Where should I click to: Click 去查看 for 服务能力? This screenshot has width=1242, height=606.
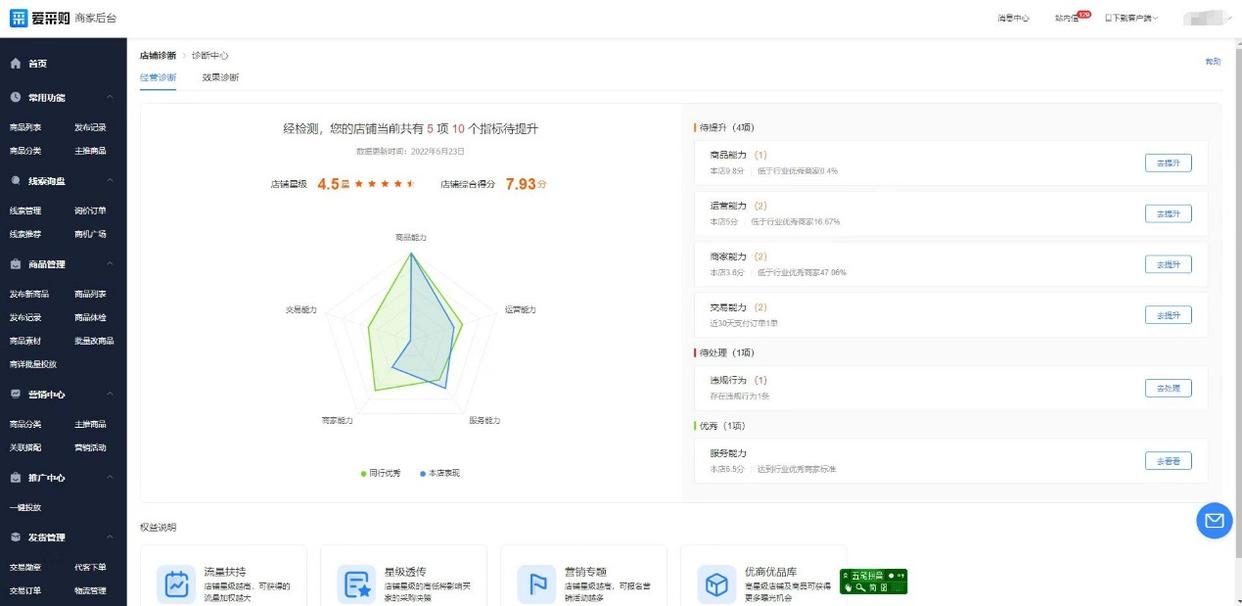(x=1167, y=461)
